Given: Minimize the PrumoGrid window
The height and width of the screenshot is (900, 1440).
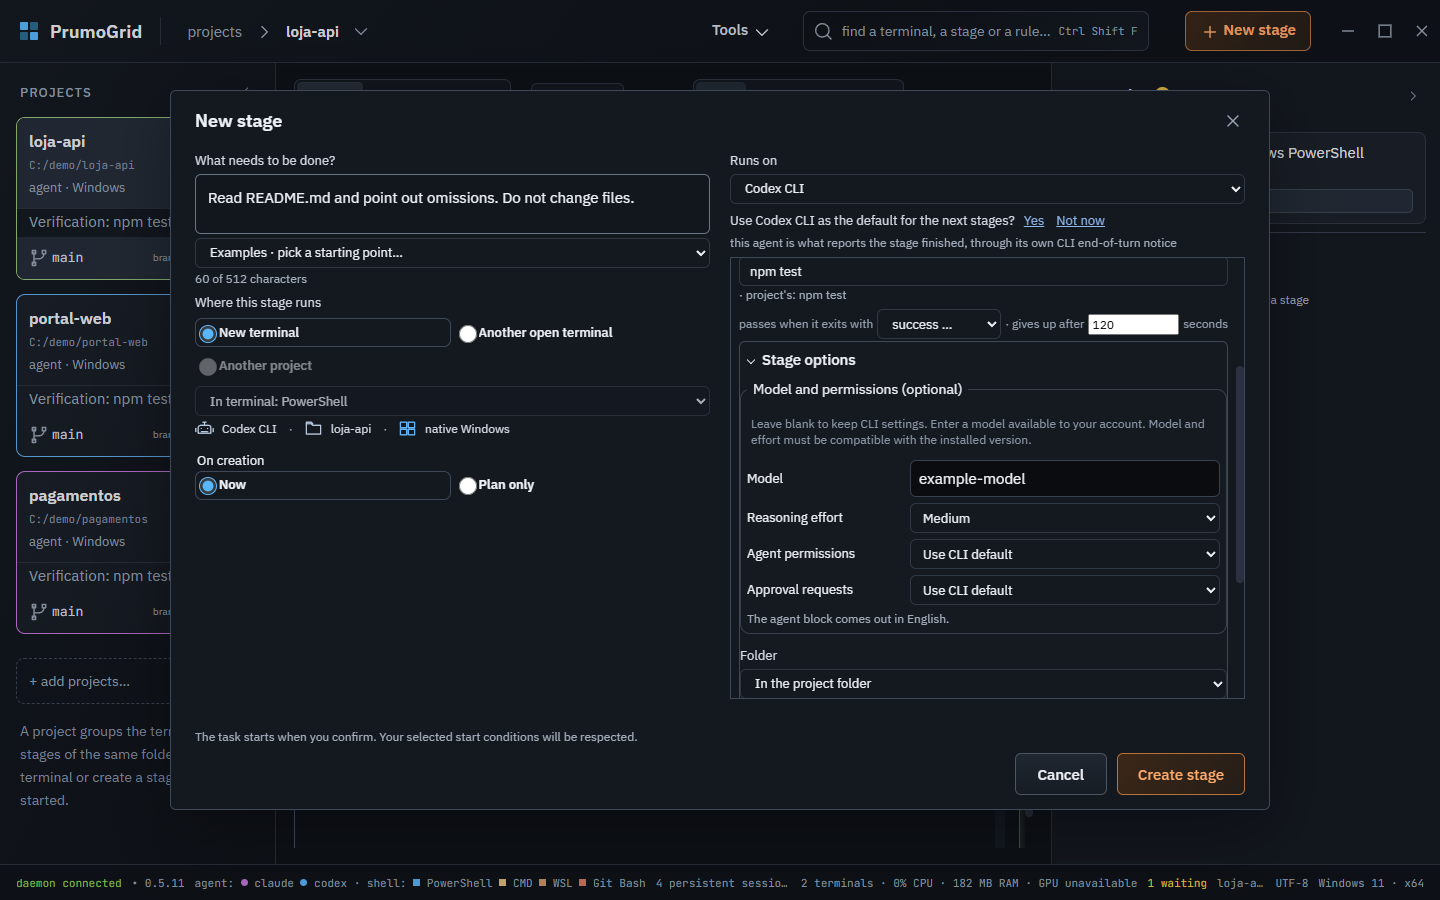Looking at the screenshot, I should (x=1348, y=31).
